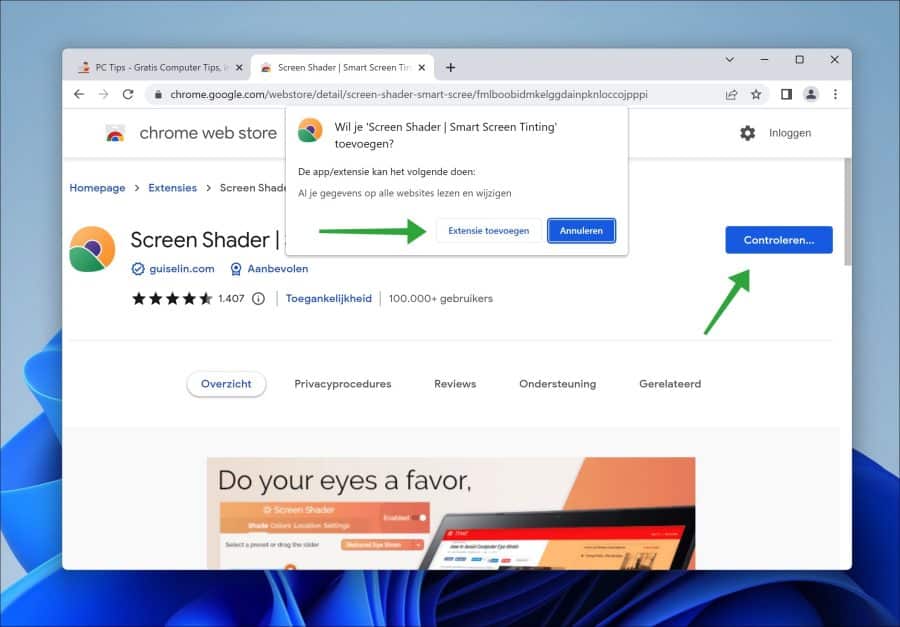
Task: Click the Controleren... button
Action: tap(779, 240)
